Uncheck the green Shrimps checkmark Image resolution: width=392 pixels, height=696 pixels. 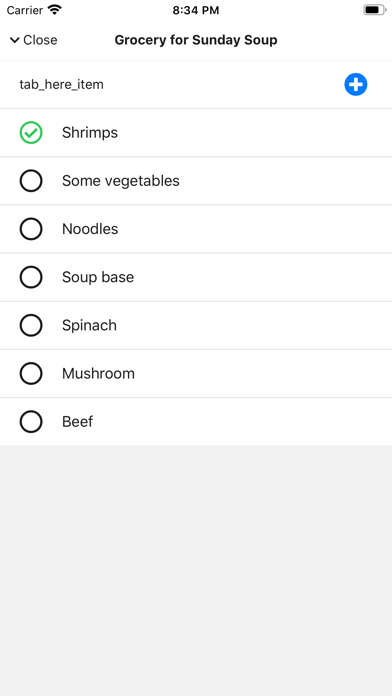click(31, 133)
